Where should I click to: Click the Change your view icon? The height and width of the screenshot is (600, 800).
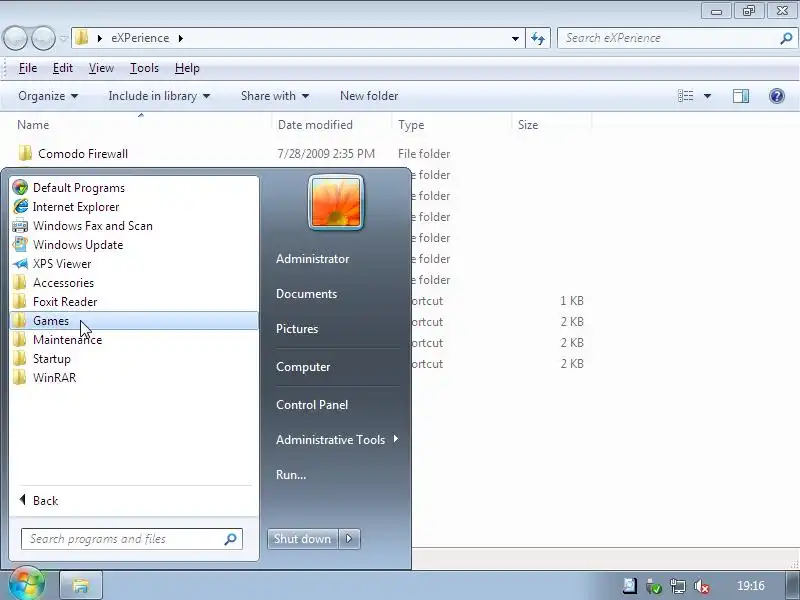pyautogui.click(x=685, y=96)
